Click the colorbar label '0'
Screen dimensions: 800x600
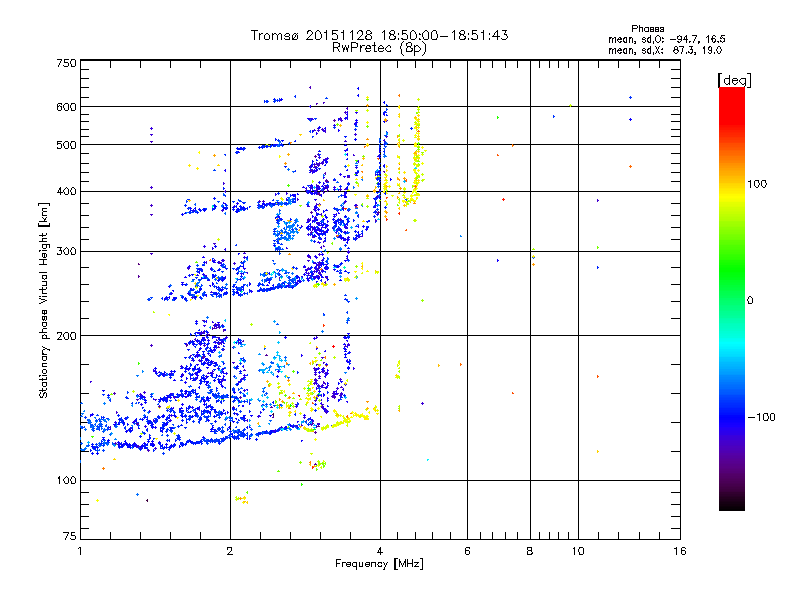click(x=749, y=301)
